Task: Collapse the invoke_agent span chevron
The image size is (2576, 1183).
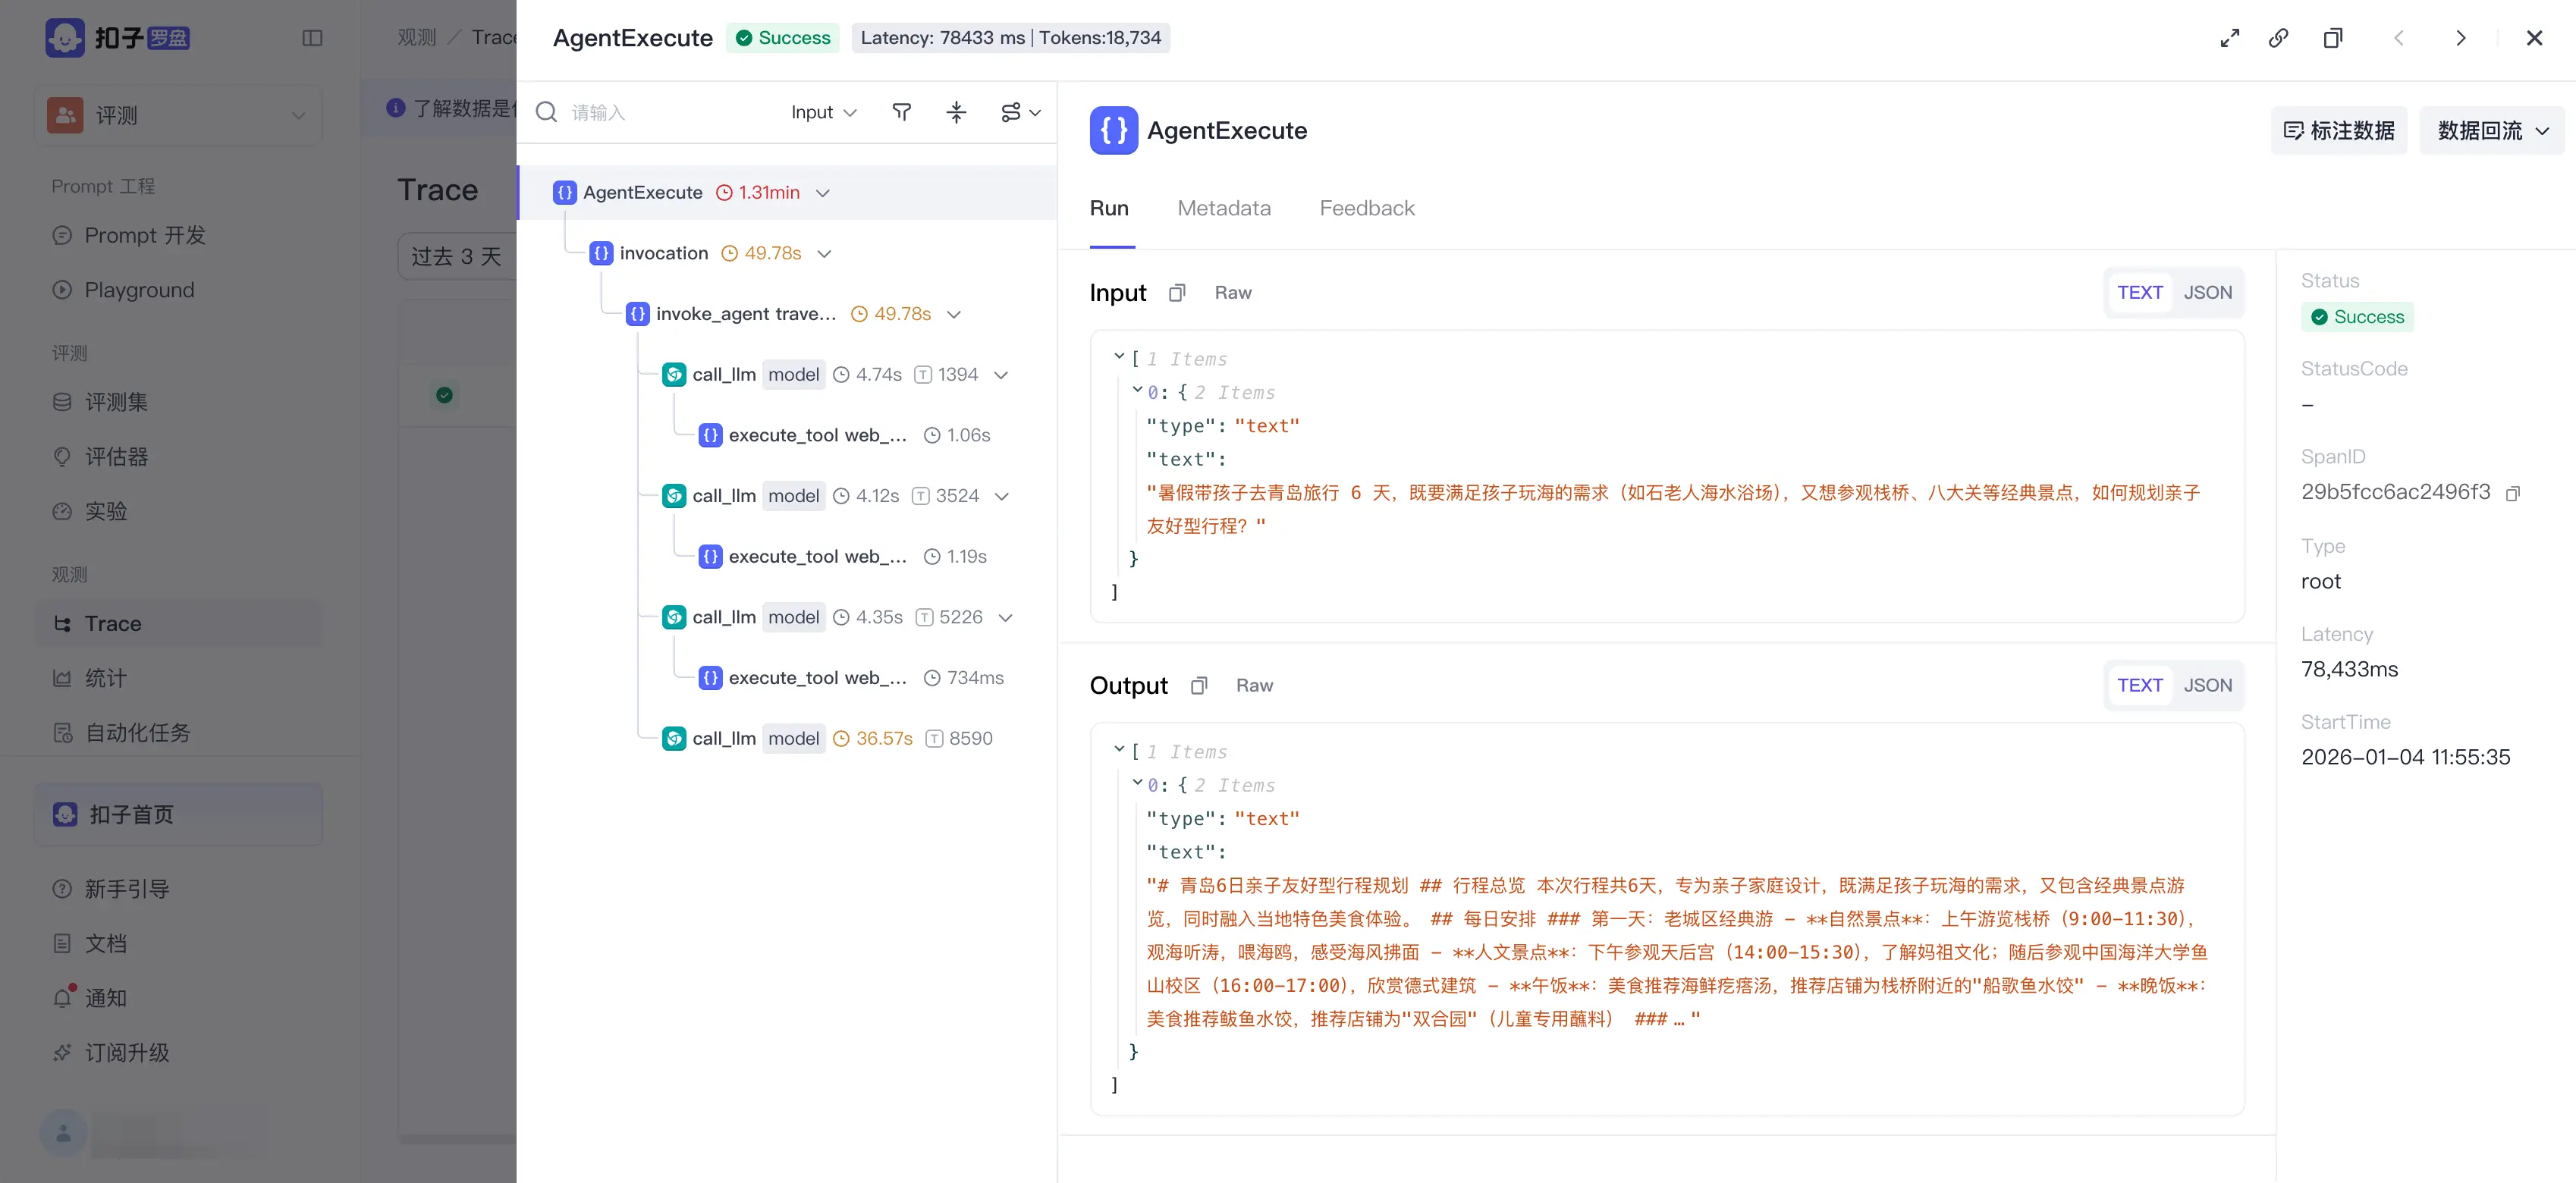Action: [x=954, y=314]
